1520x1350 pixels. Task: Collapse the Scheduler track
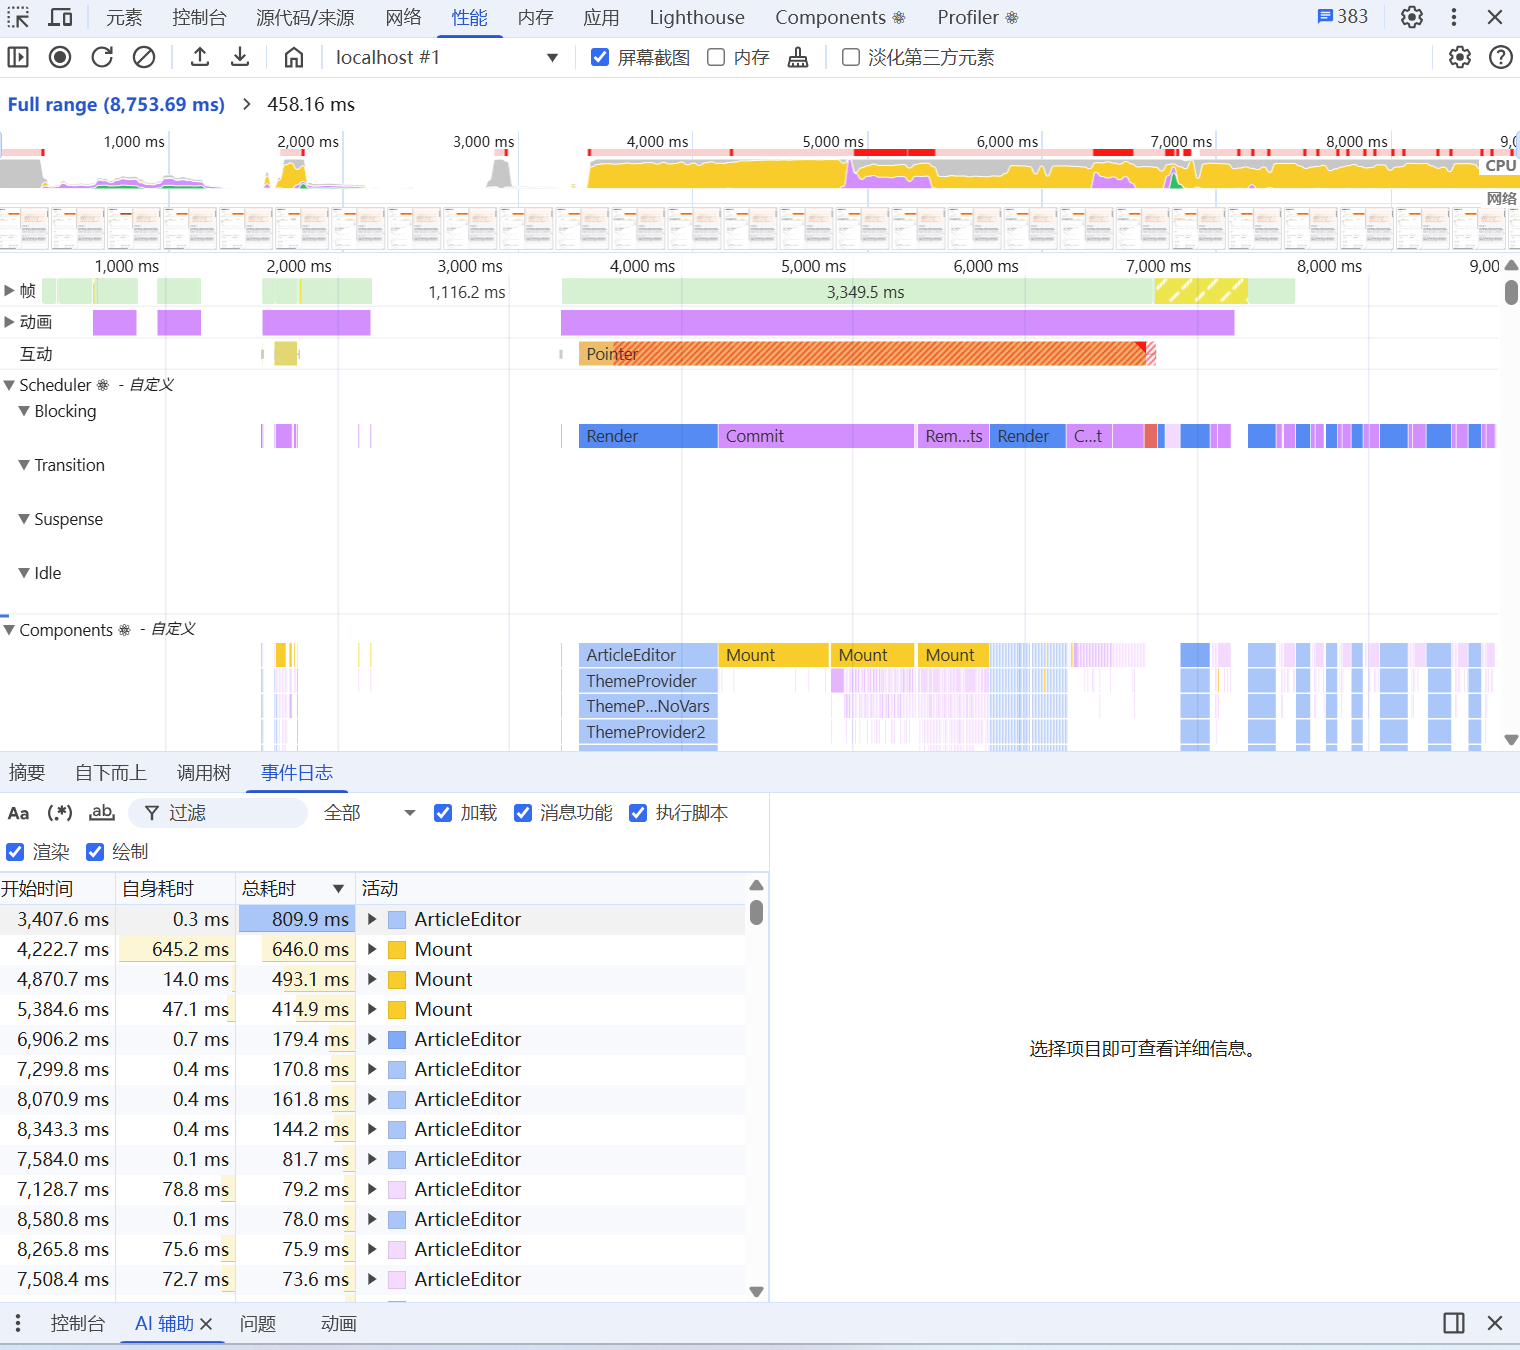click(x=9, y=385)
